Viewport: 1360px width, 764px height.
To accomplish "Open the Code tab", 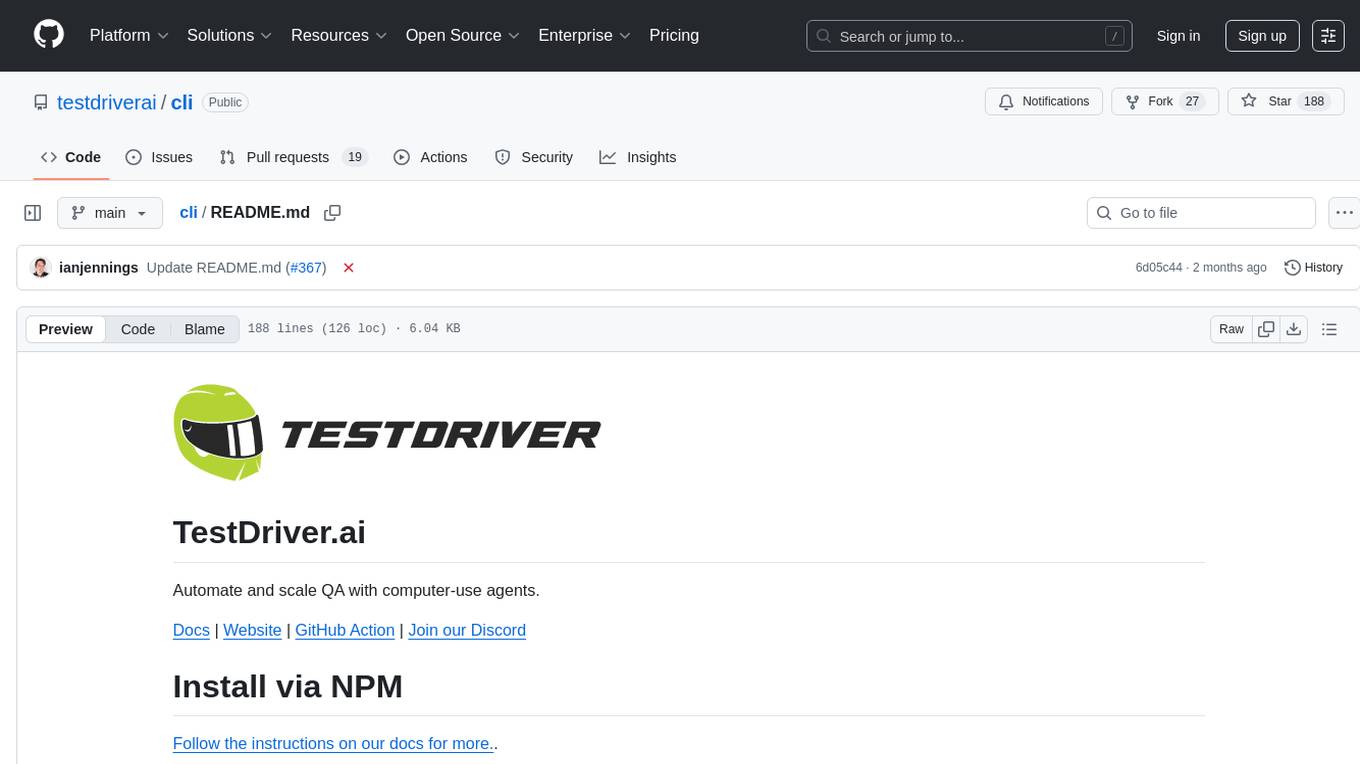I will 71,157.
